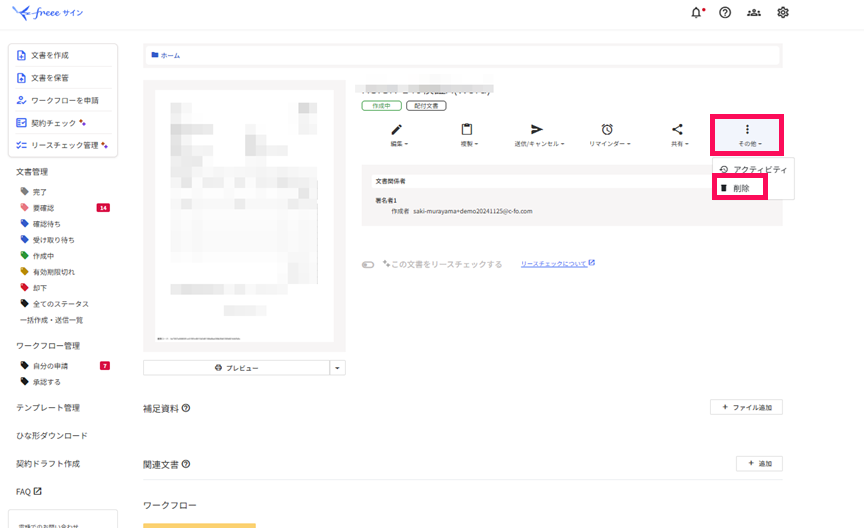The width and height of the screenshot is (864, 528).
Task: Click the green 作成中 status badge
Action: [x=381, y=106]
